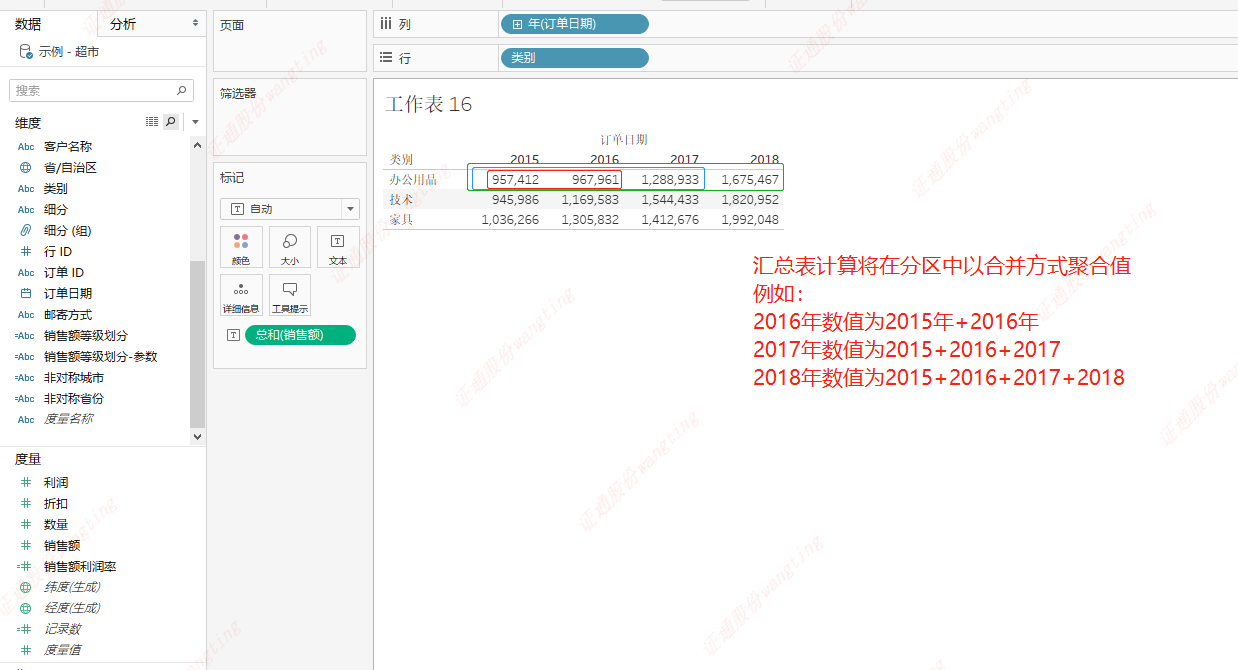Click the globe icon of 省/自治区

click(26, 168)
